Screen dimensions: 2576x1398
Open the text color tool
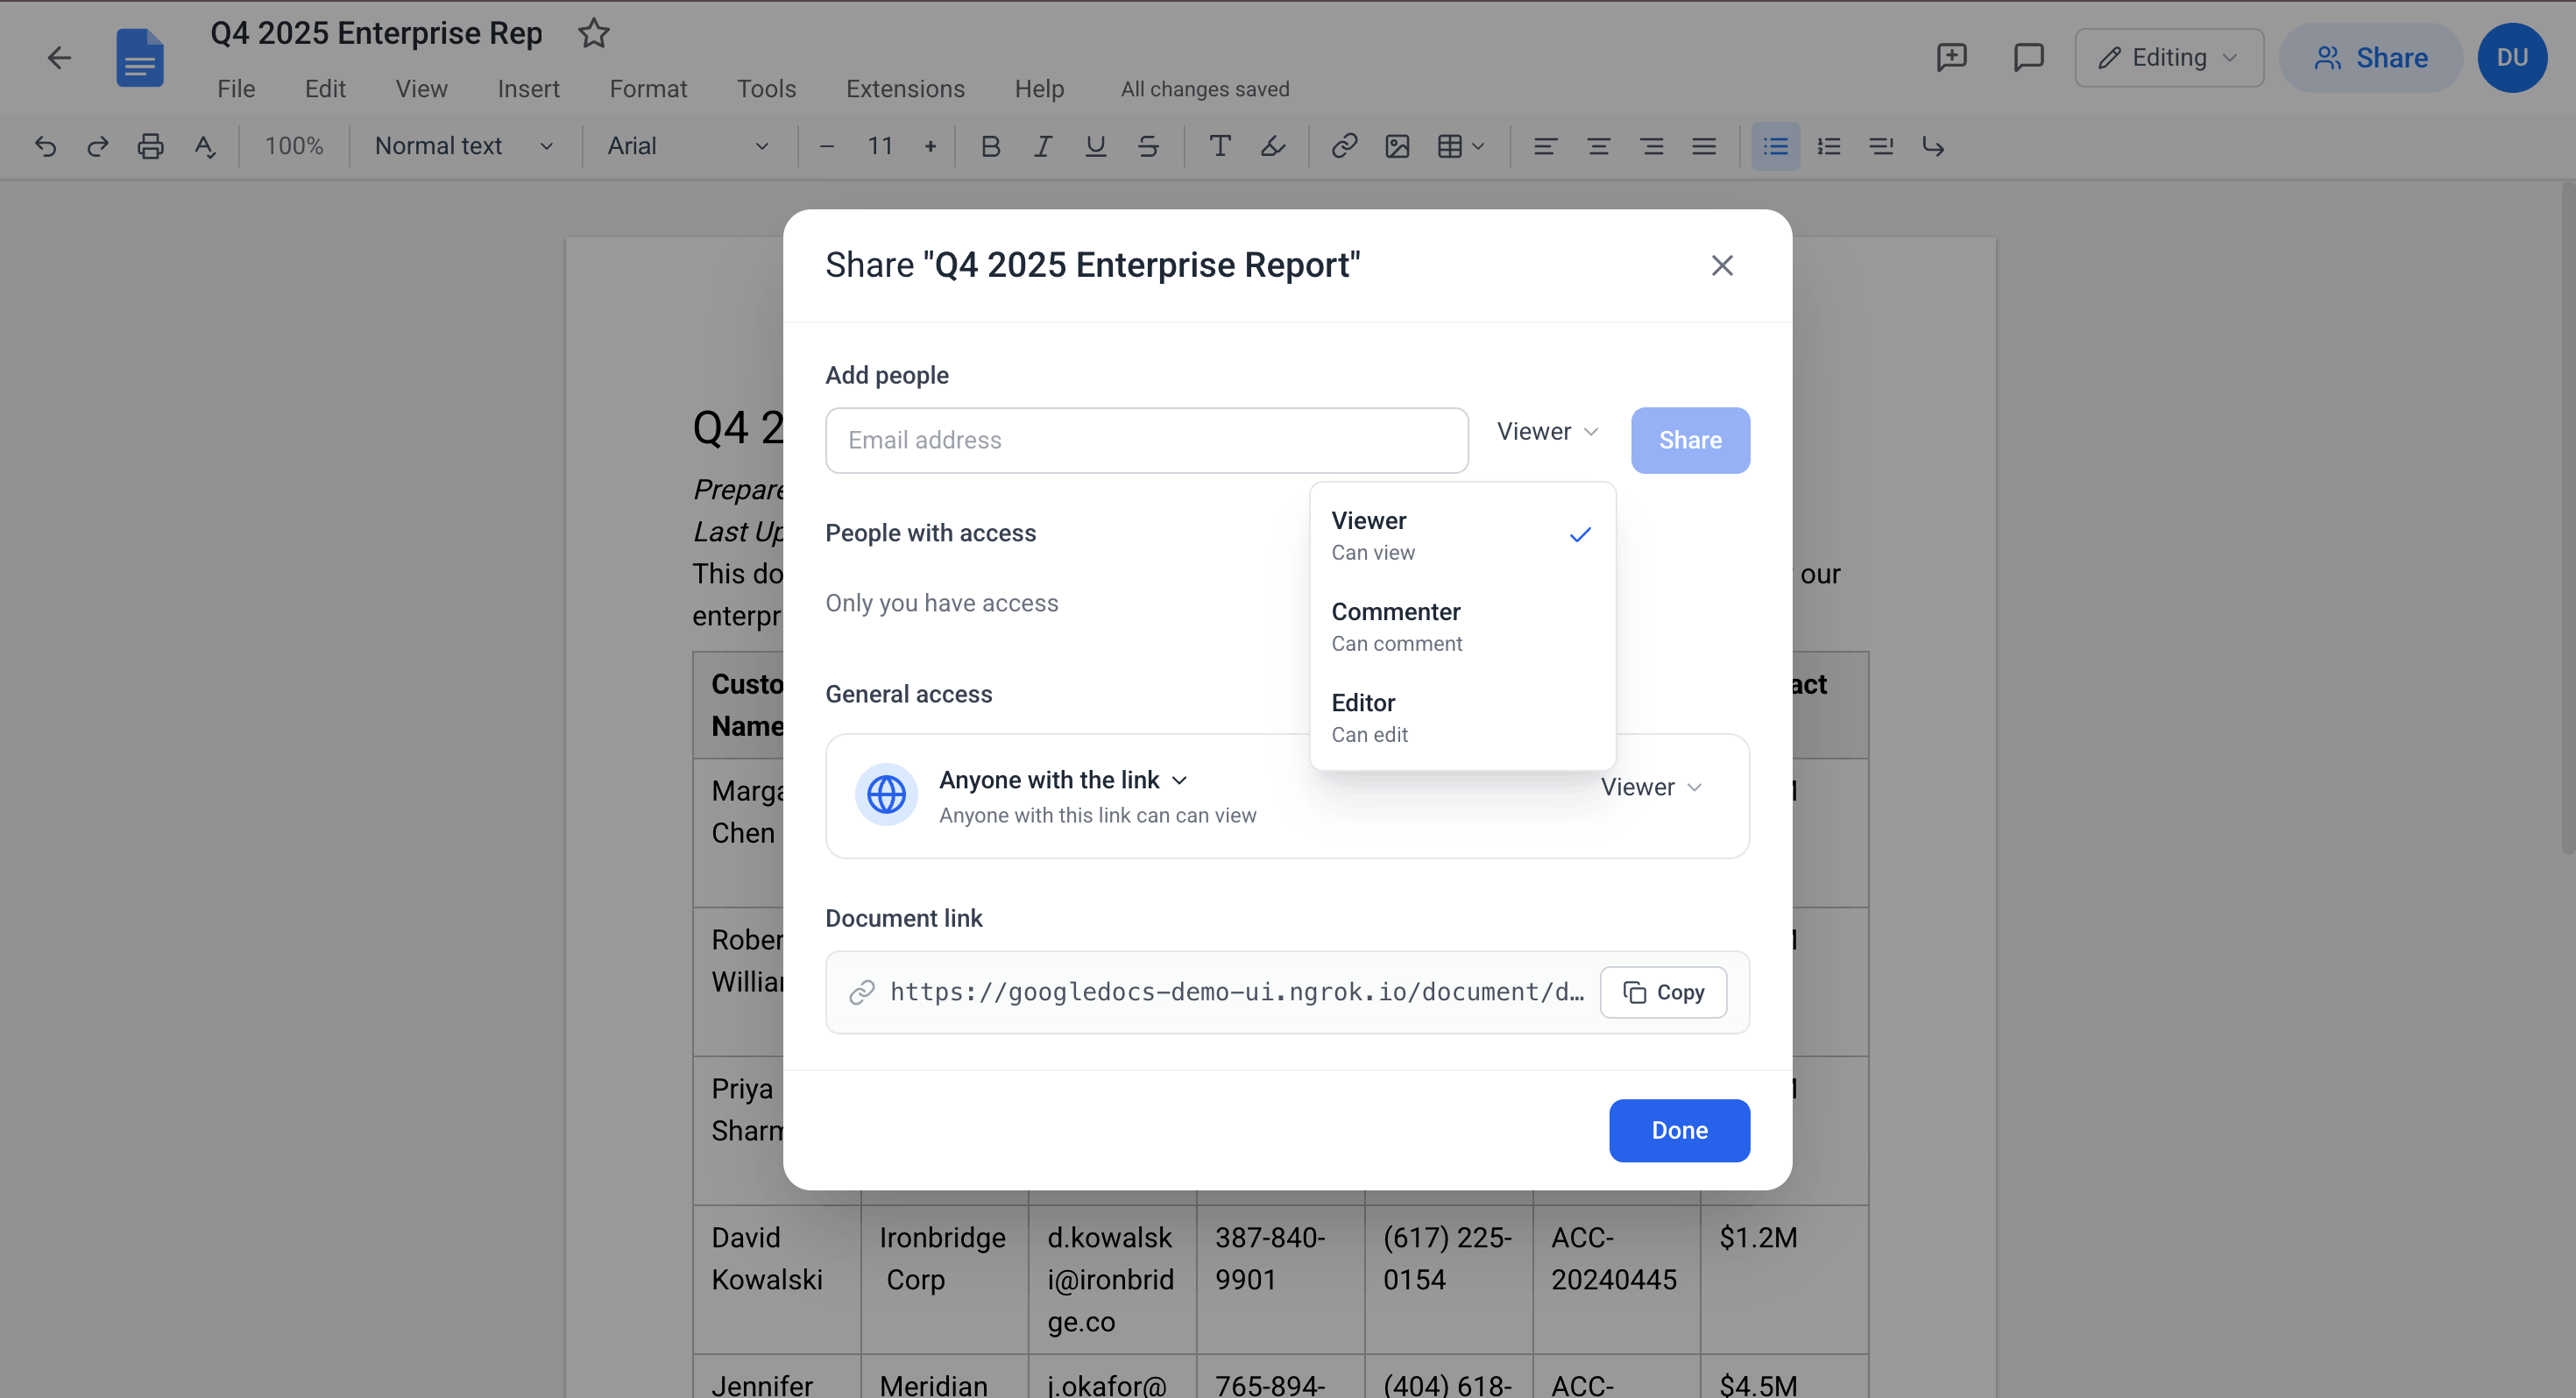click(1220, 146)
